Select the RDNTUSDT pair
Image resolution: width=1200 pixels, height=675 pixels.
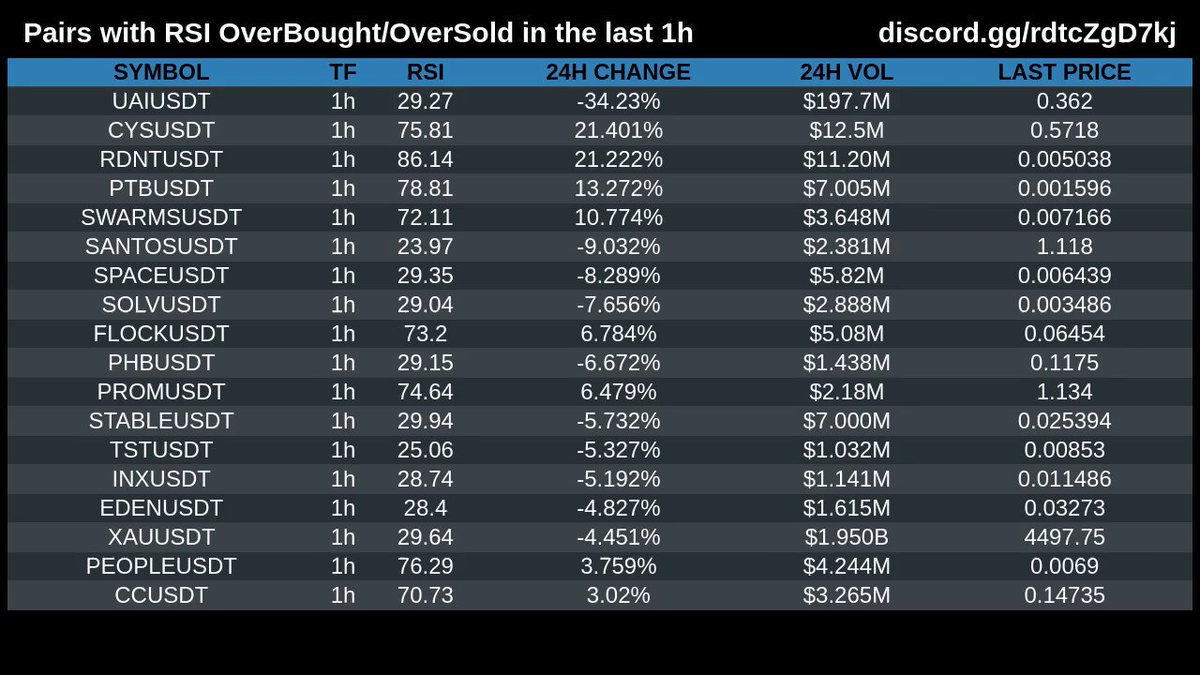pos(161,159)
